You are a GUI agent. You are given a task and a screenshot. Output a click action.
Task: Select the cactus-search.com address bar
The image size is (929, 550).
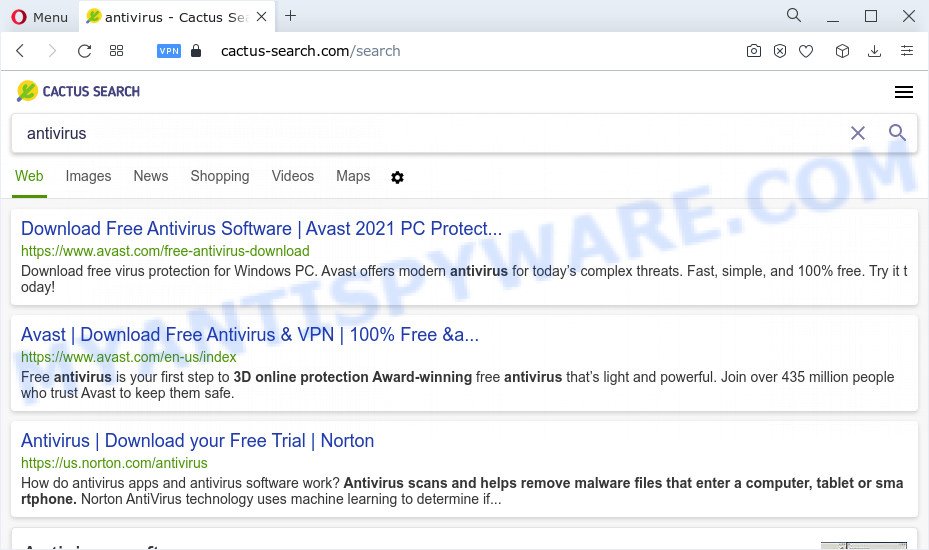pyautogui.click(x=310, y=51)
